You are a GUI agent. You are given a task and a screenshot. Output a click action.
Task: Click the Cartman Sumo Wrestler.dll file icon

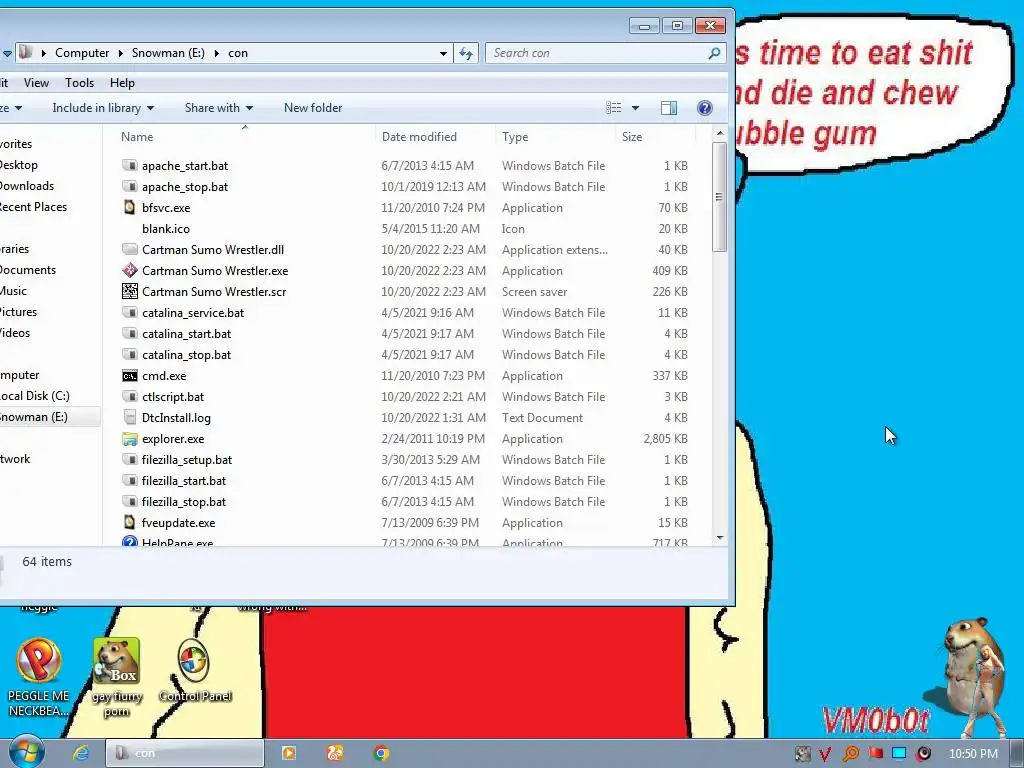pos(130,249)
